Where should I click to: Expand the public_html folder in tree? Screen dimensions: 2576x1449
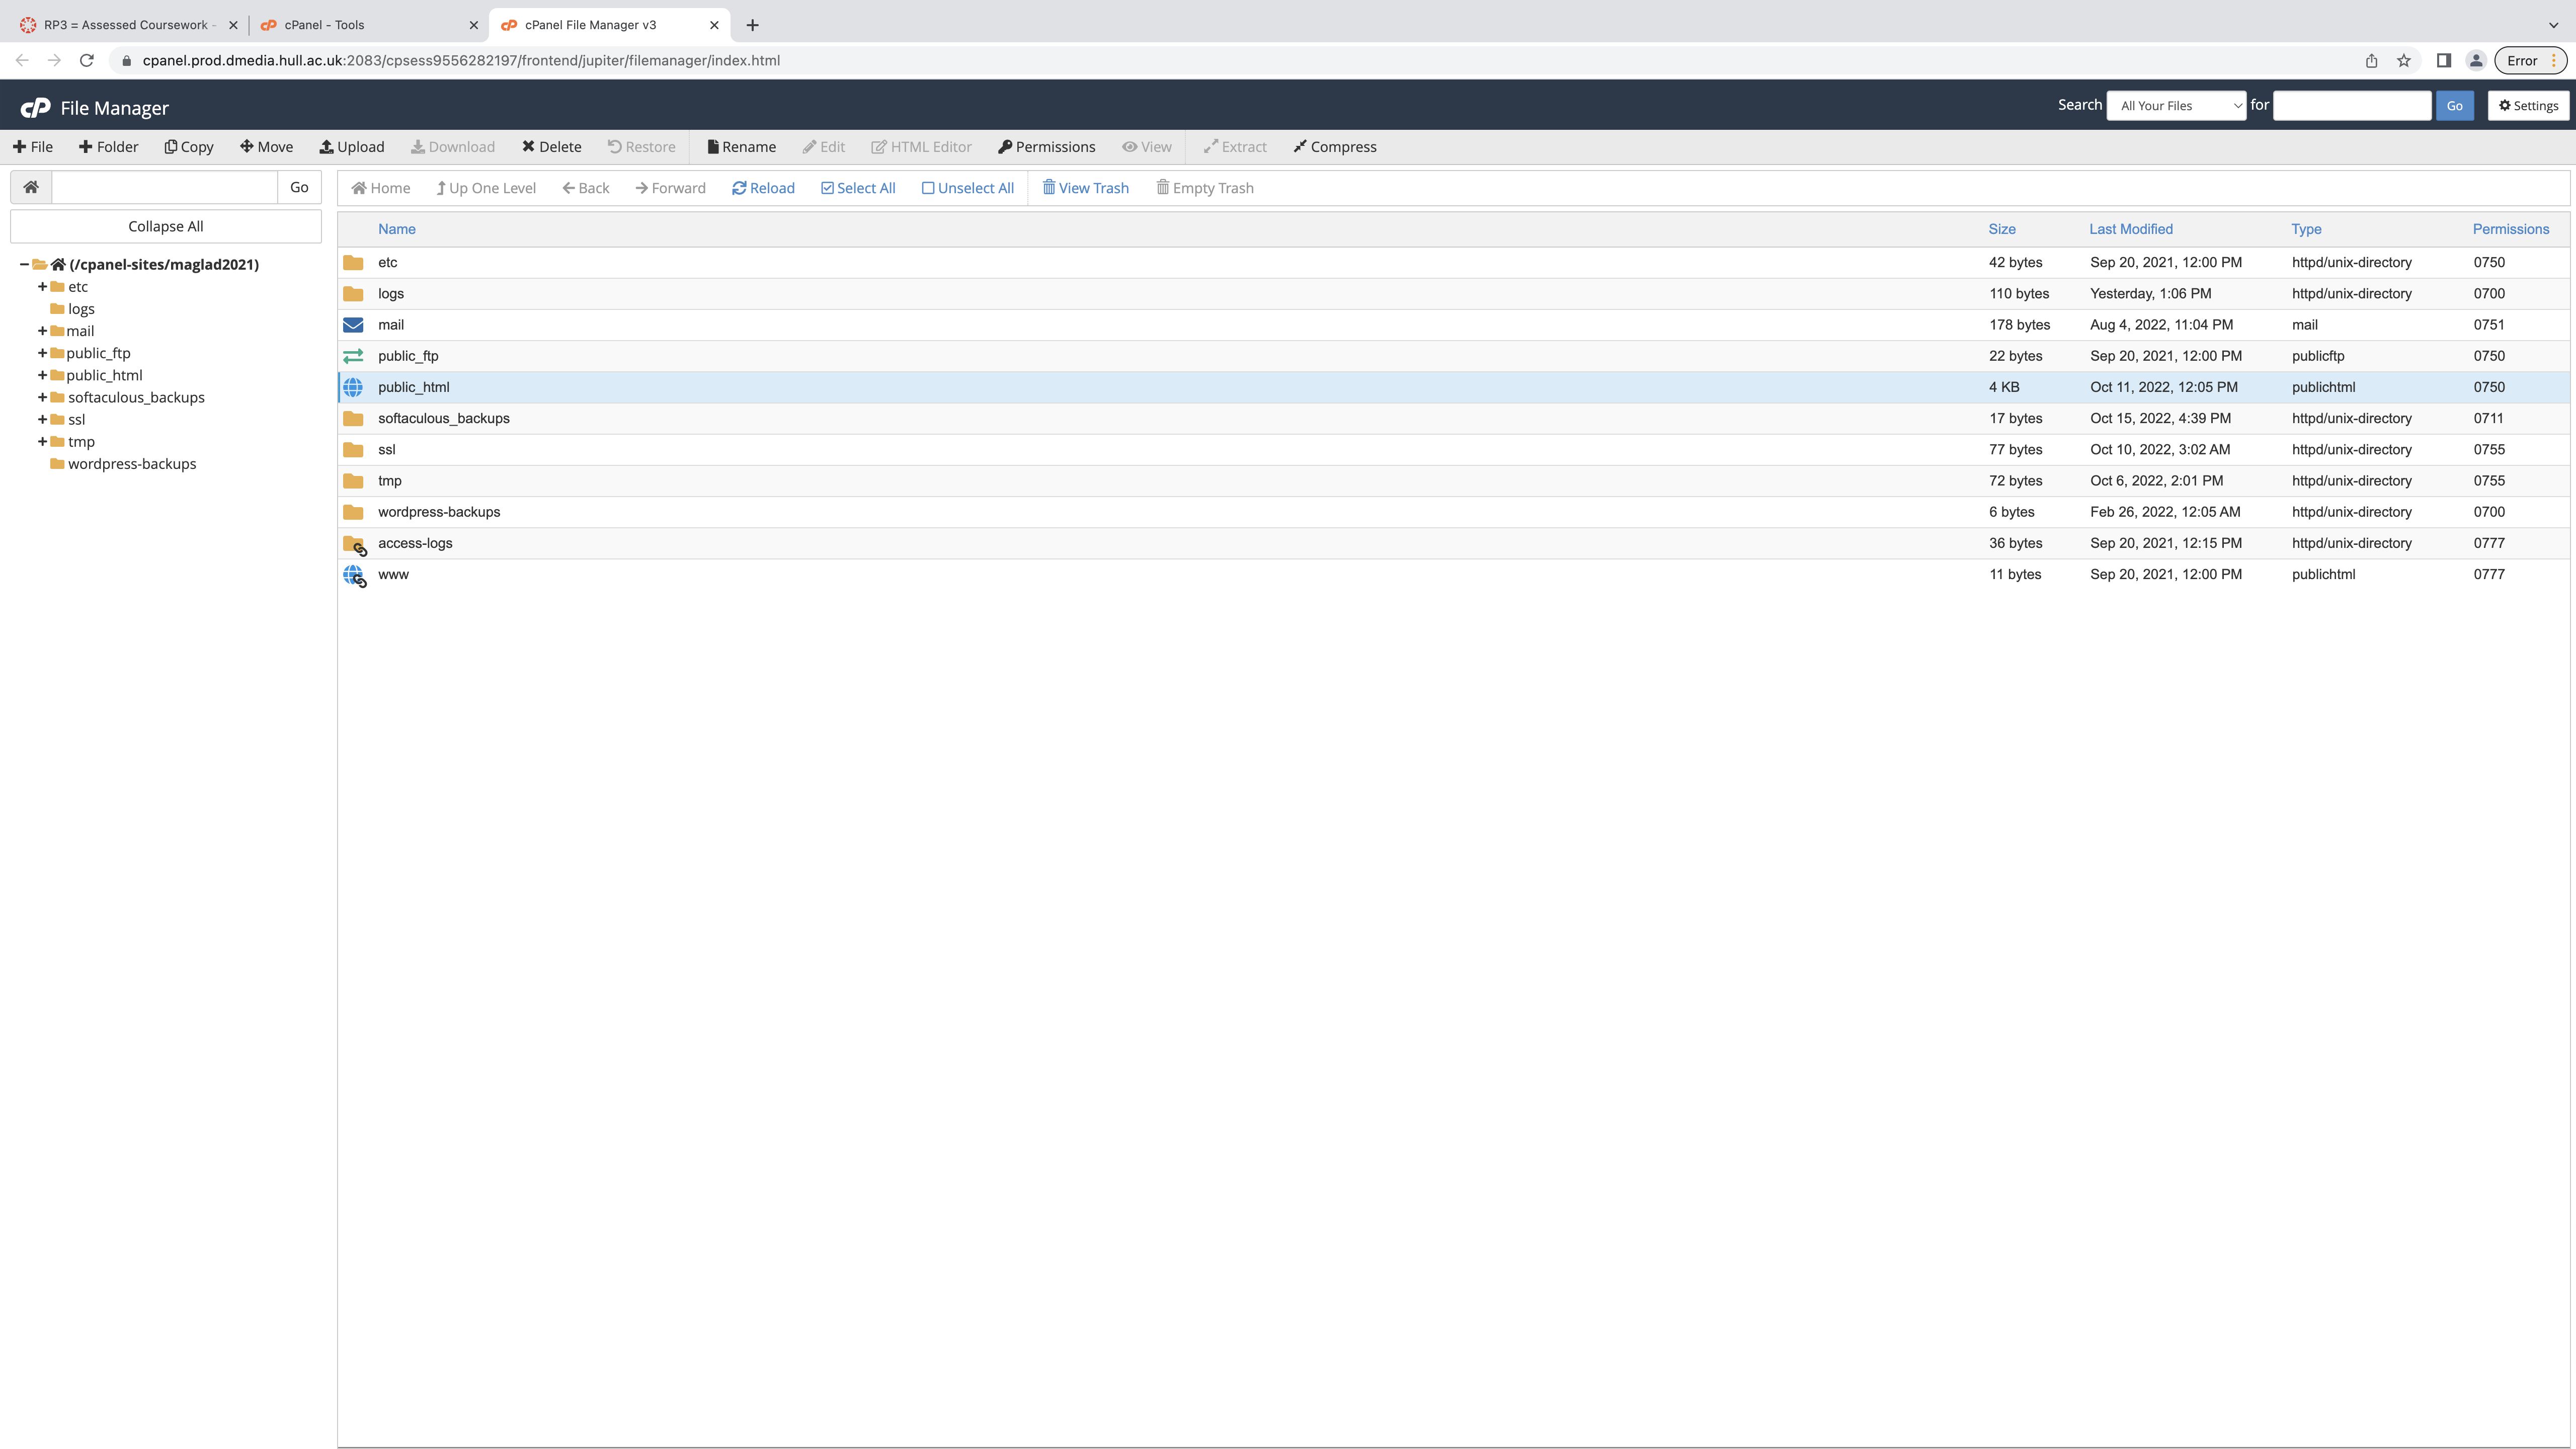[x=42, y=375]
